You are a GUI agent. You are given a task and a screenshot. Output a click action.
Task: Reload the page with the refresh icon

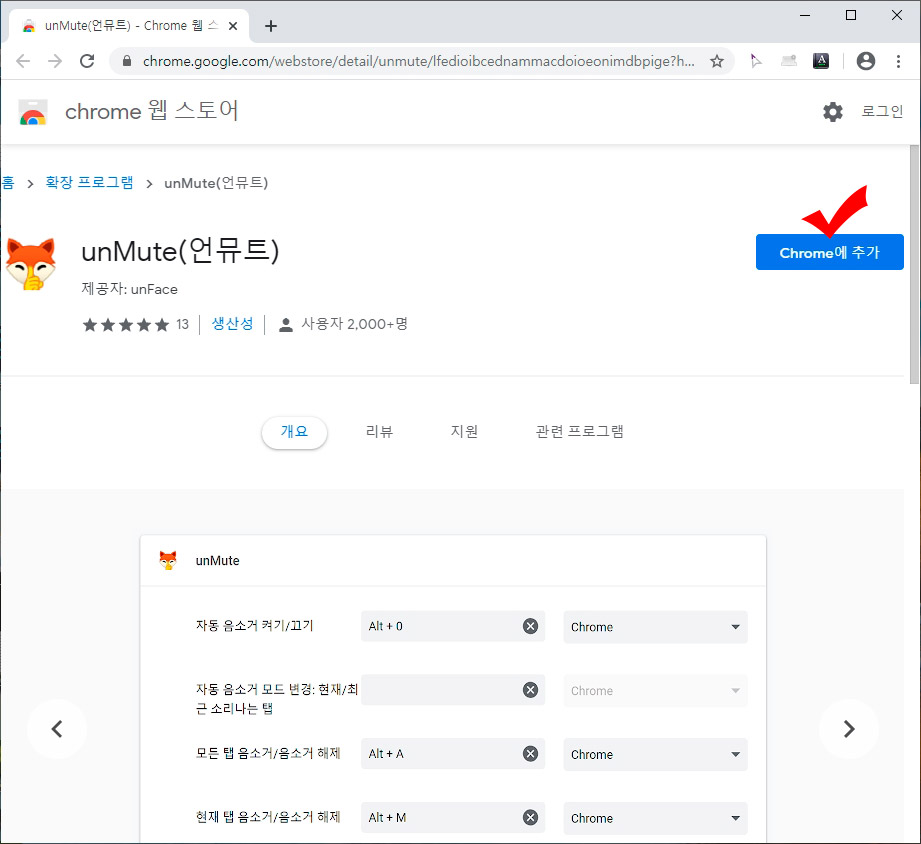click(x=87, y=61)
